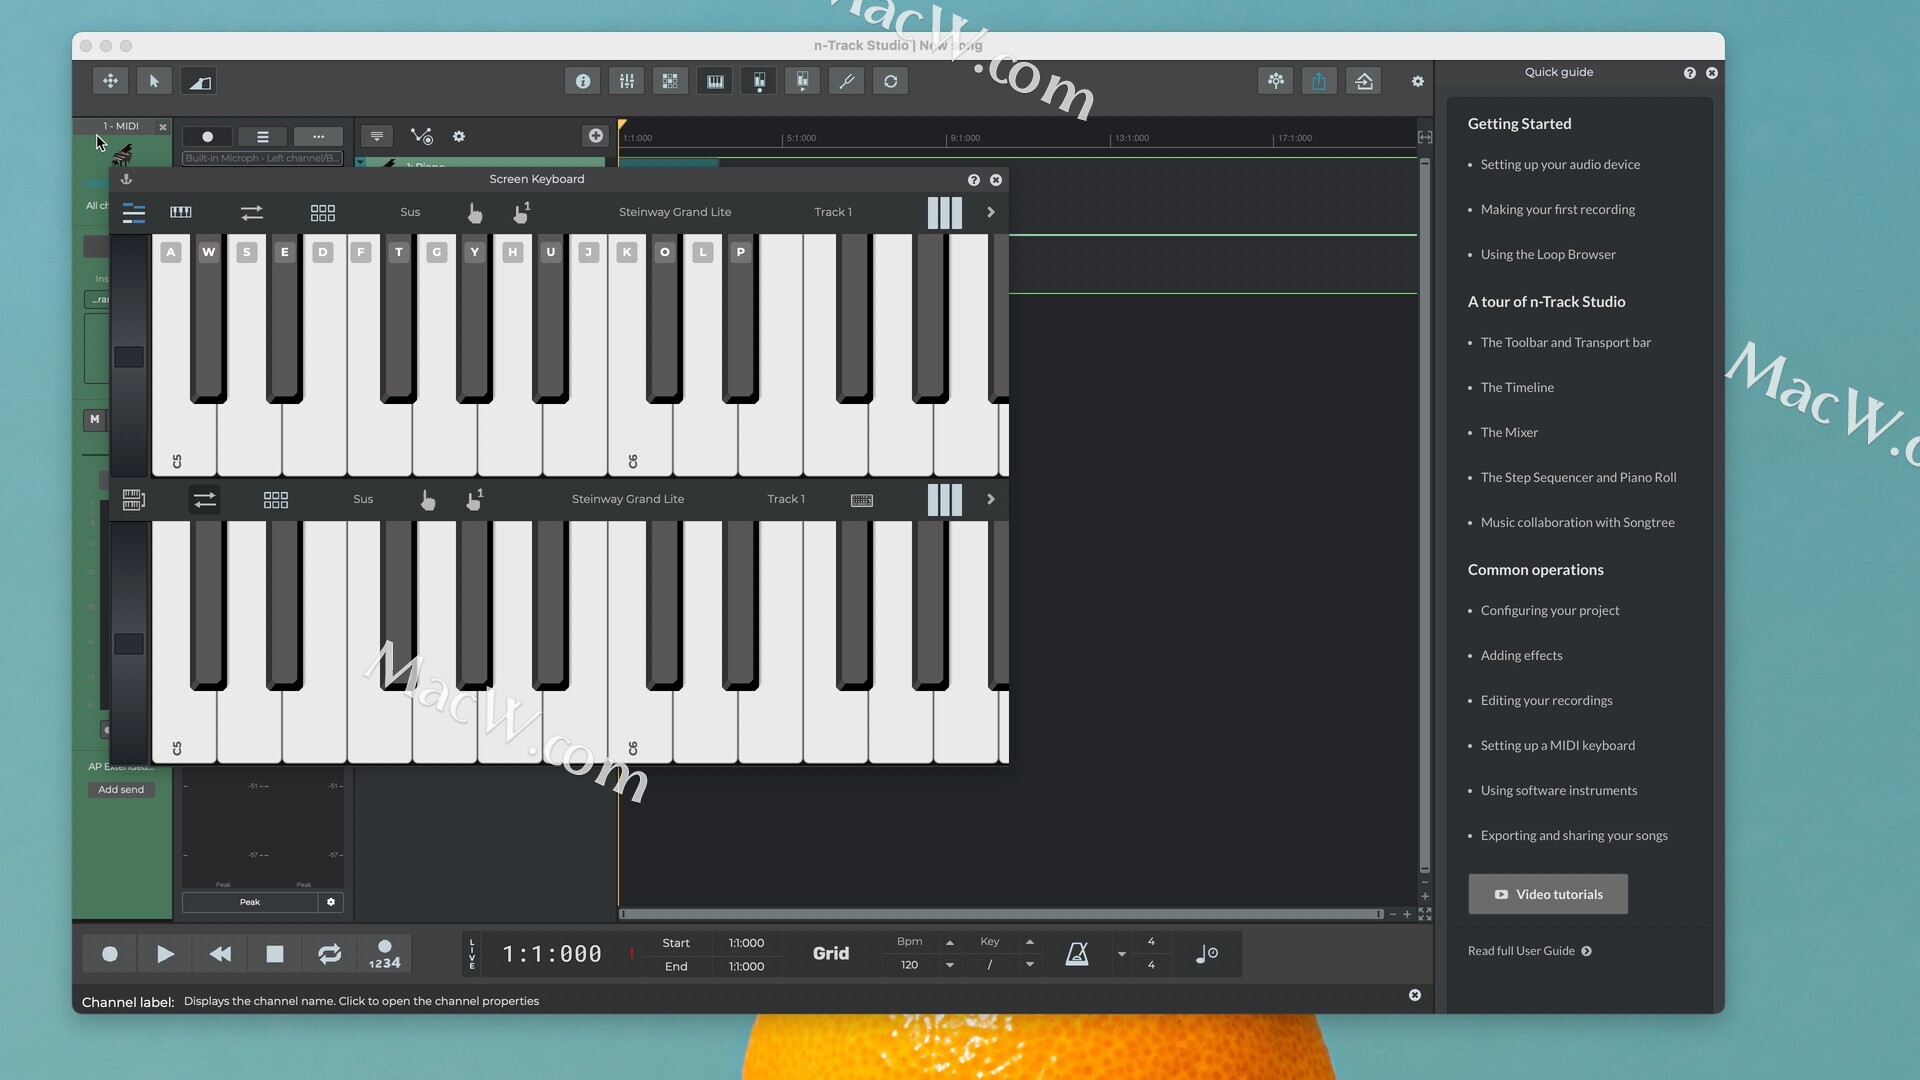Select the 1 - MIDI channel tab
Image resolution: width=1920 pixels, height=1080 pixels.
(x=120, y=126)
